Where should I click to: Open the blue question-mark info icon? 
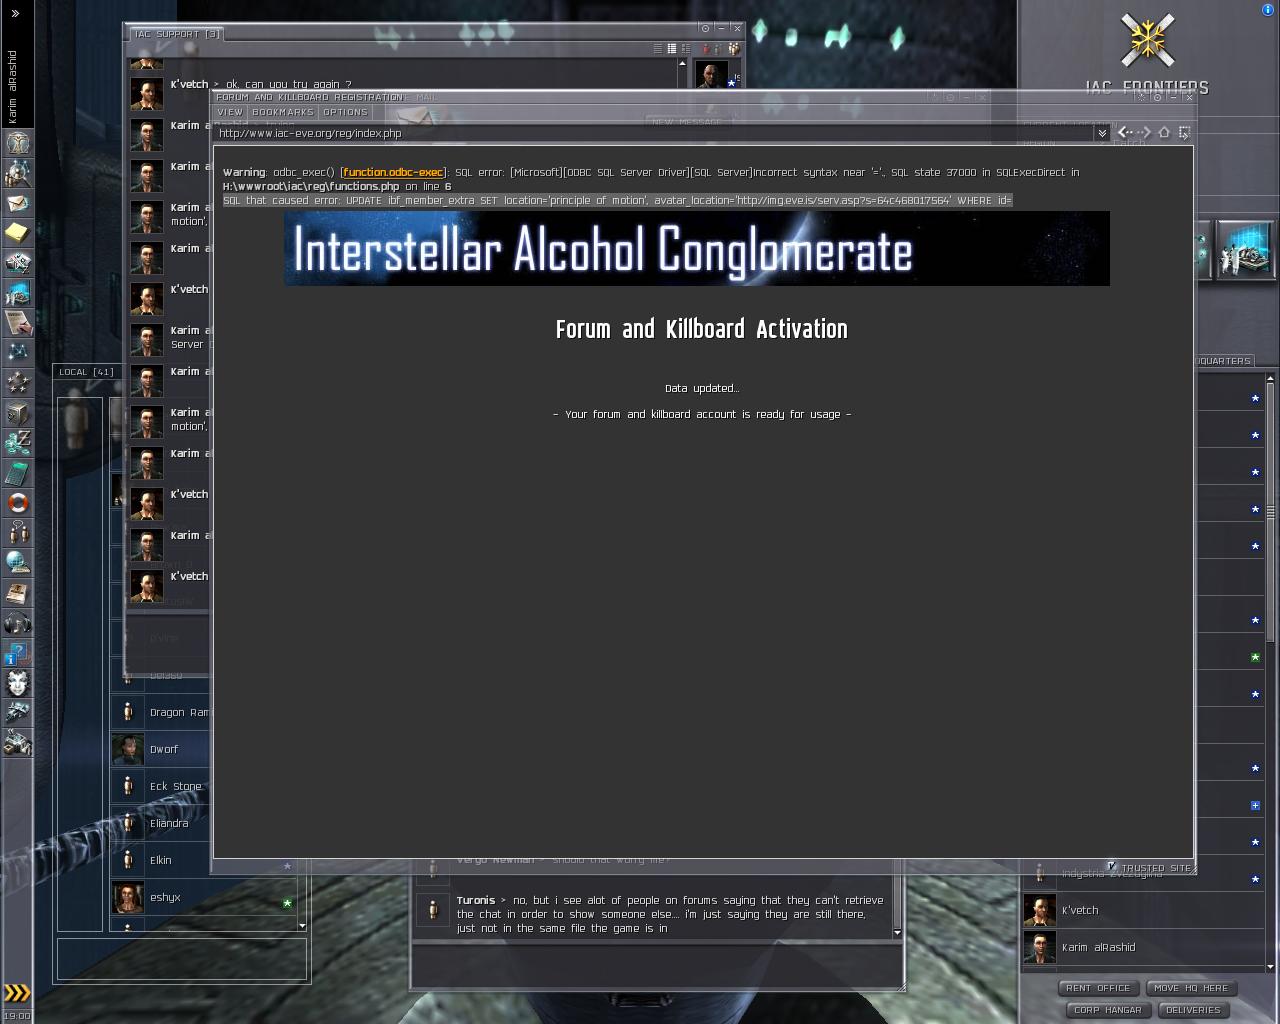point(18,653)
